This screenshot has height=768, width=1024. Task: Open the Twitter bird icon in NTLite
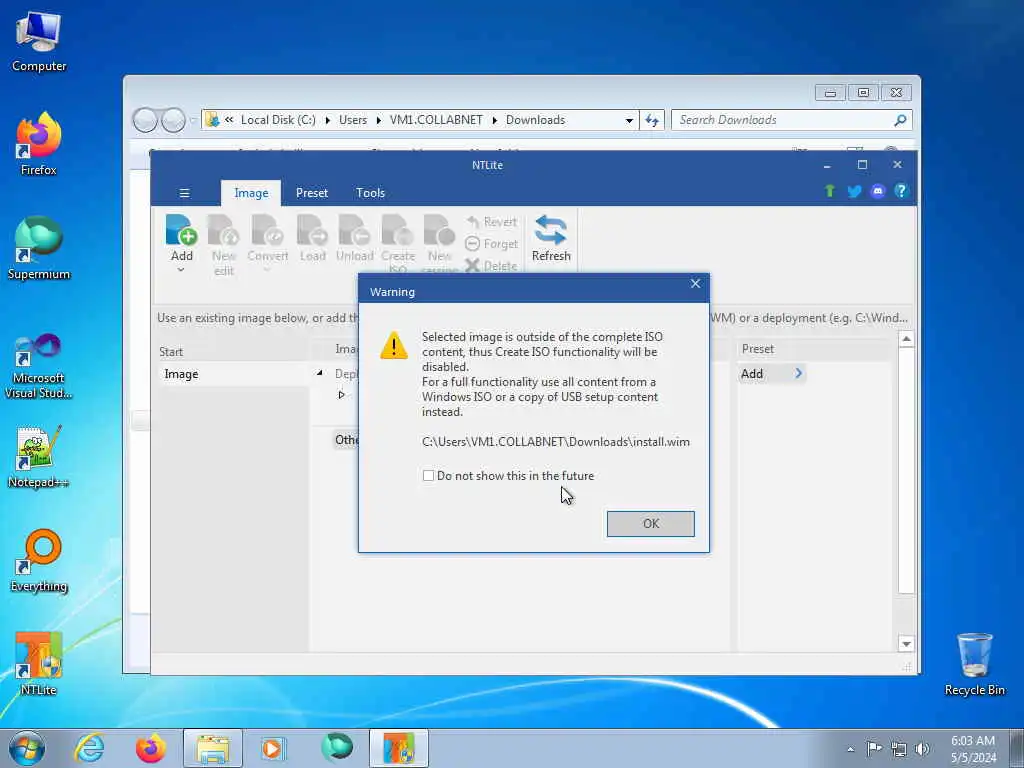coord(854,191)
